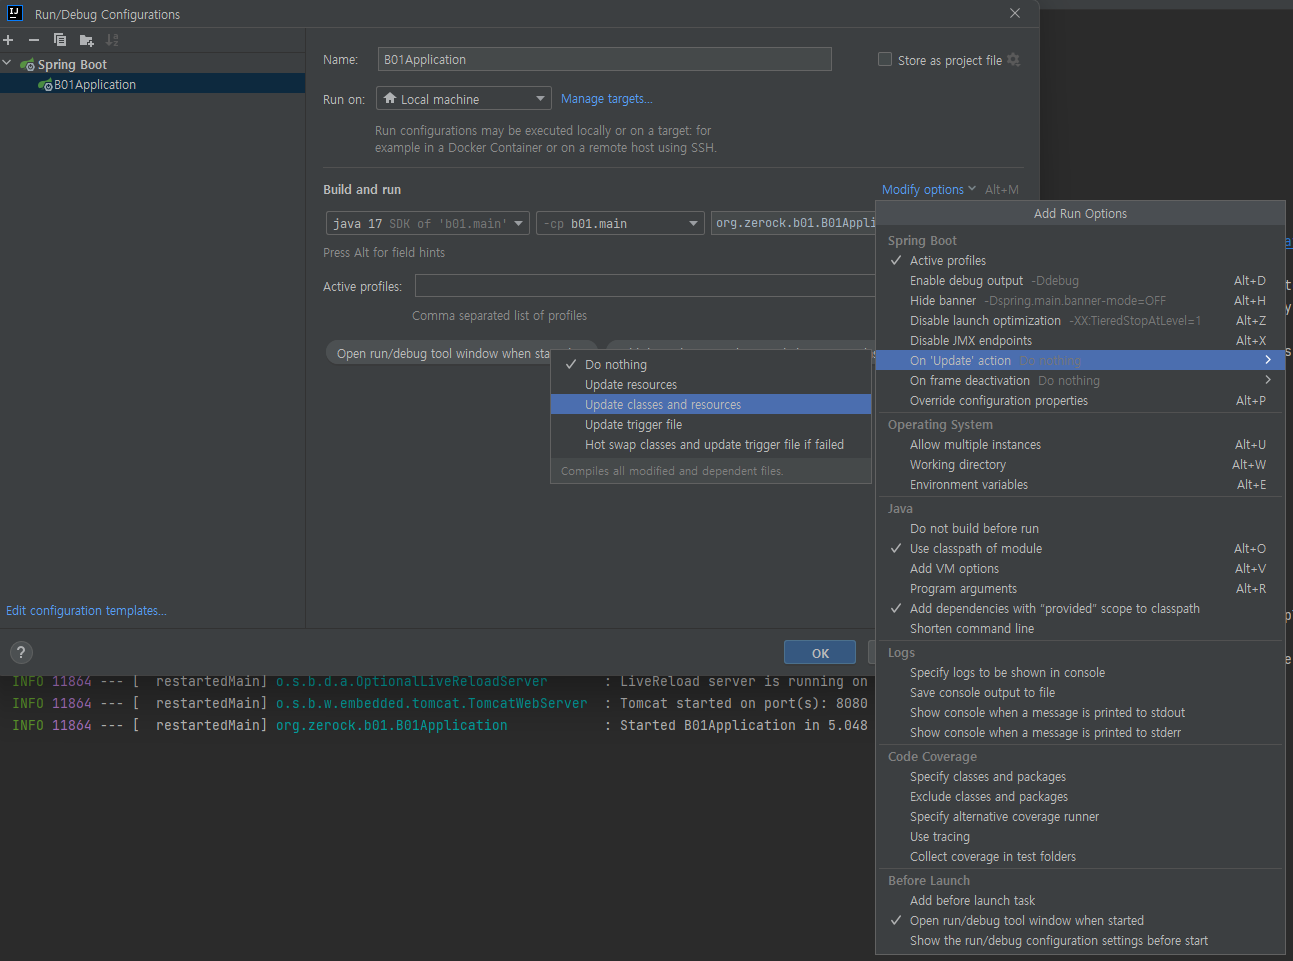Screen dimensions: 1293x961
Task: Remove configuration with minus icon
Action: [34, 40]
